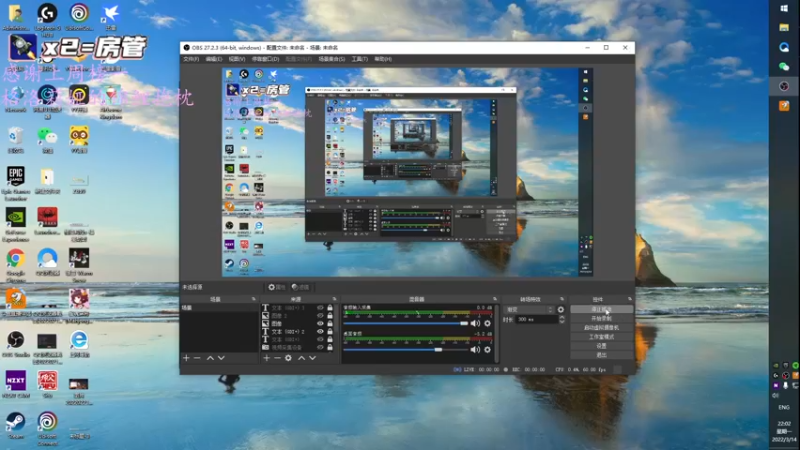Open source properties gear in Sources toolbar
Image resolution: width=800 pixels, height=450 pixels.
click(288, 358)
